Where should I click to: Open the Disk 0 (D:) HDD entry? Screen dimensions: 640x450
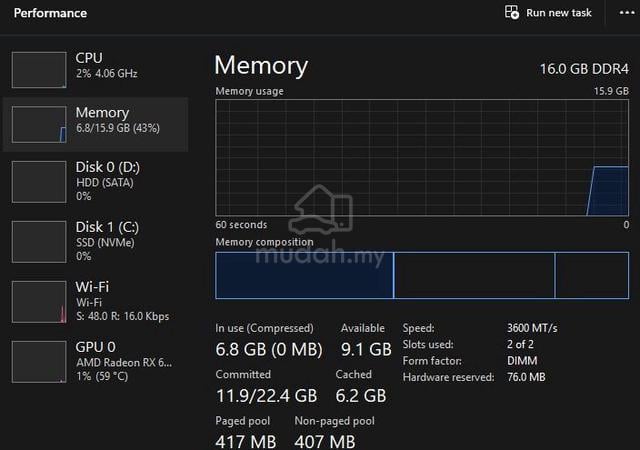coord(96,181)
